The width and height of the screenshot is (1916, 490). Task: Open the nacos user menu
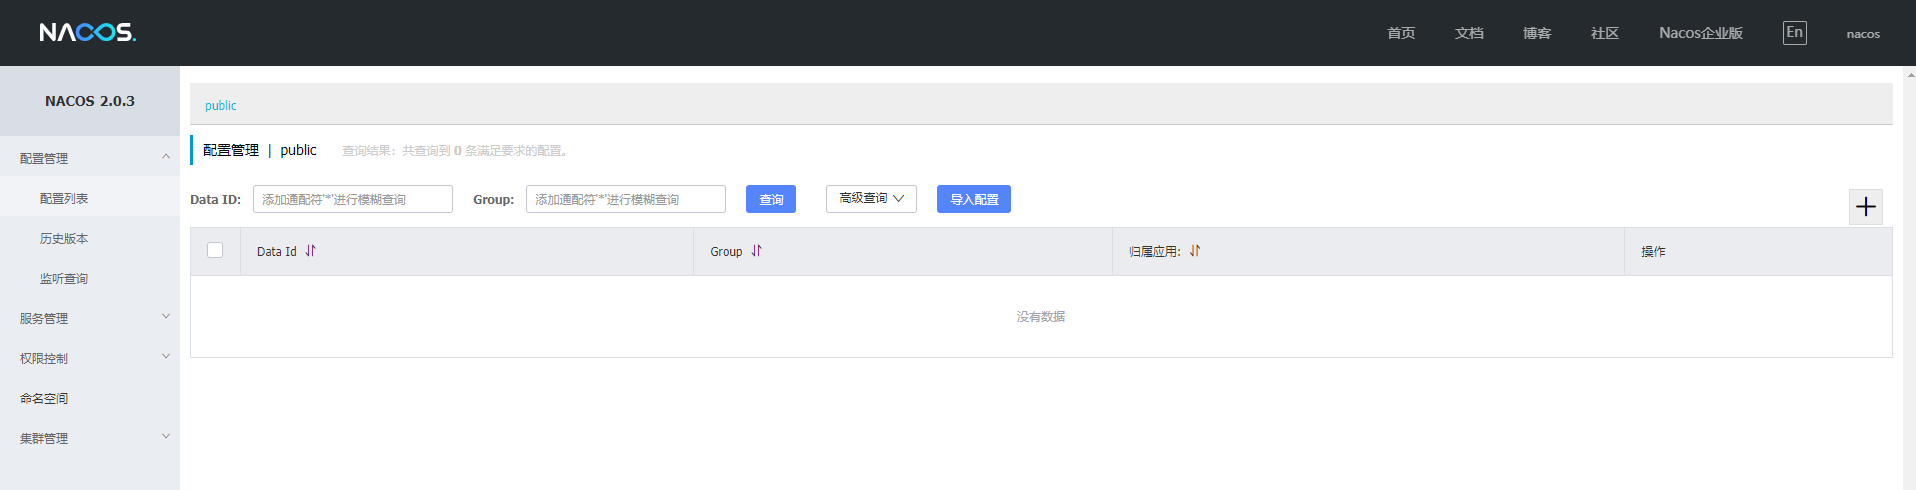pos(1863,34)
